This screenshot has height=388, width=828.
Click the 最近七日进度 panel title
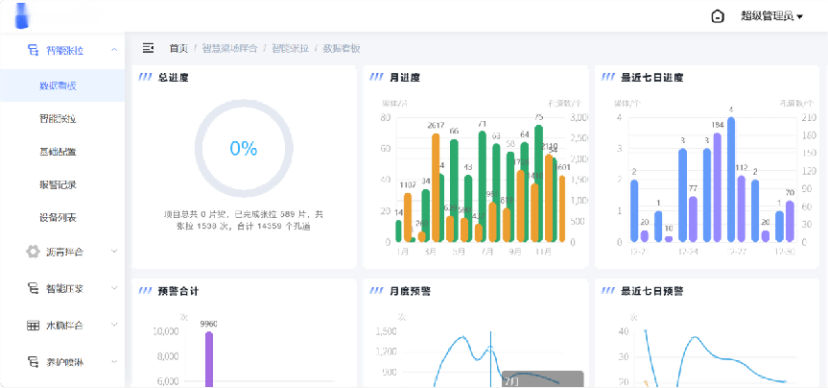[x=652, y=78]
